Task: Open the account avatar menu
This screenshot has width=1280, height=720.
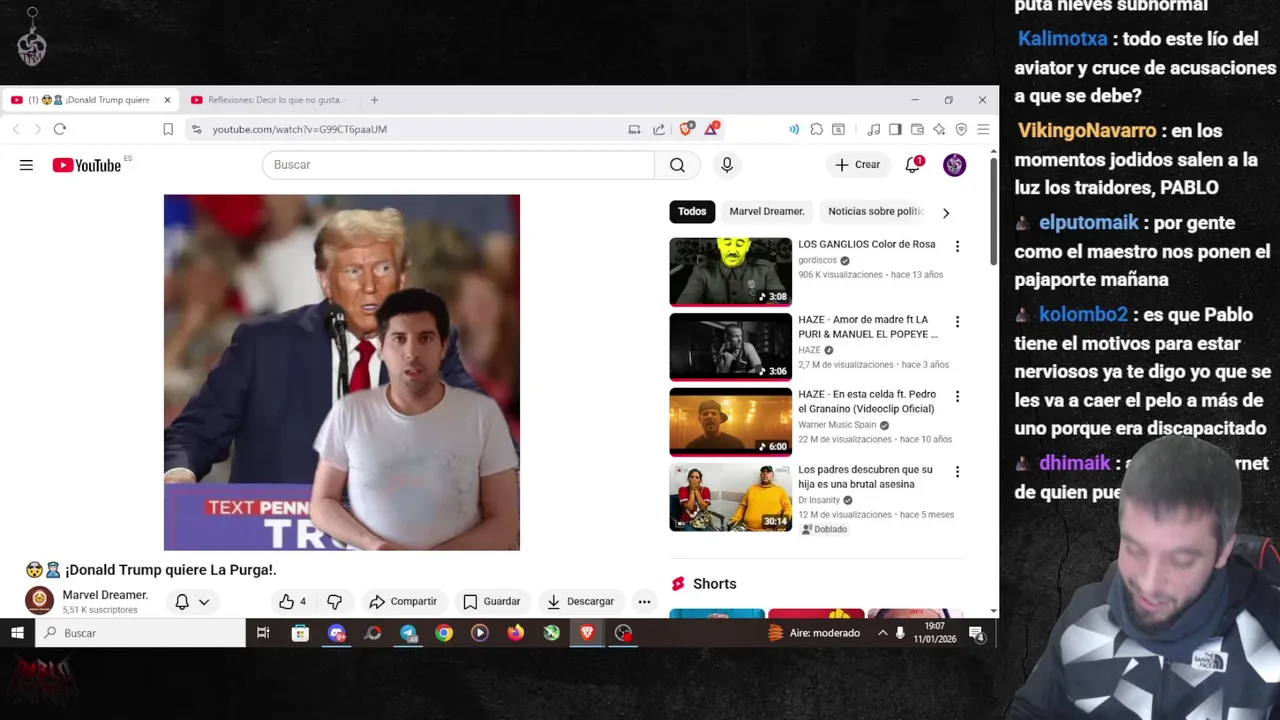Action: (x=955, y=165)
